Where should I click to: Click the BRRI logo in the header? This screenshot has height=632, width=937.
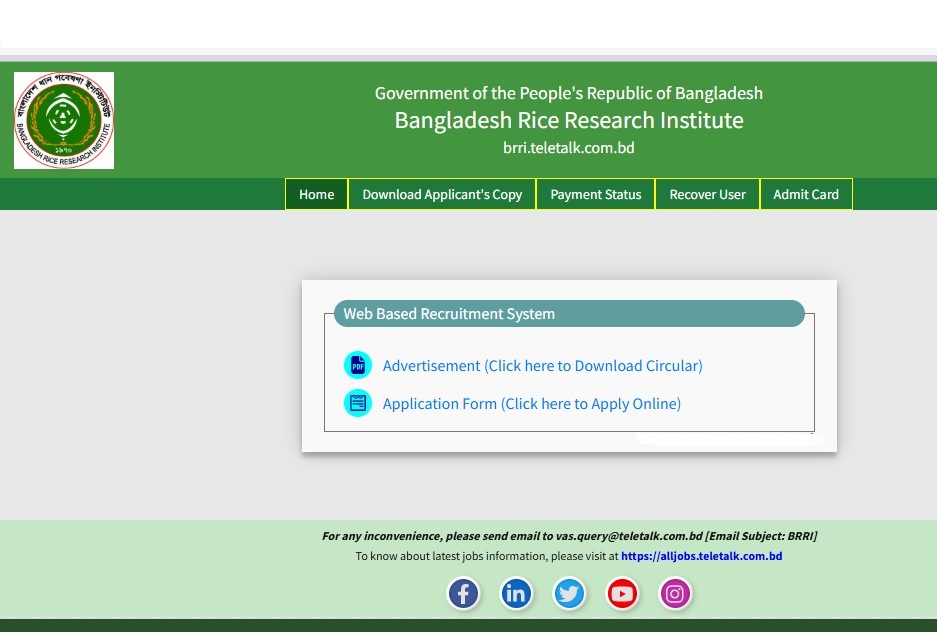64,120
